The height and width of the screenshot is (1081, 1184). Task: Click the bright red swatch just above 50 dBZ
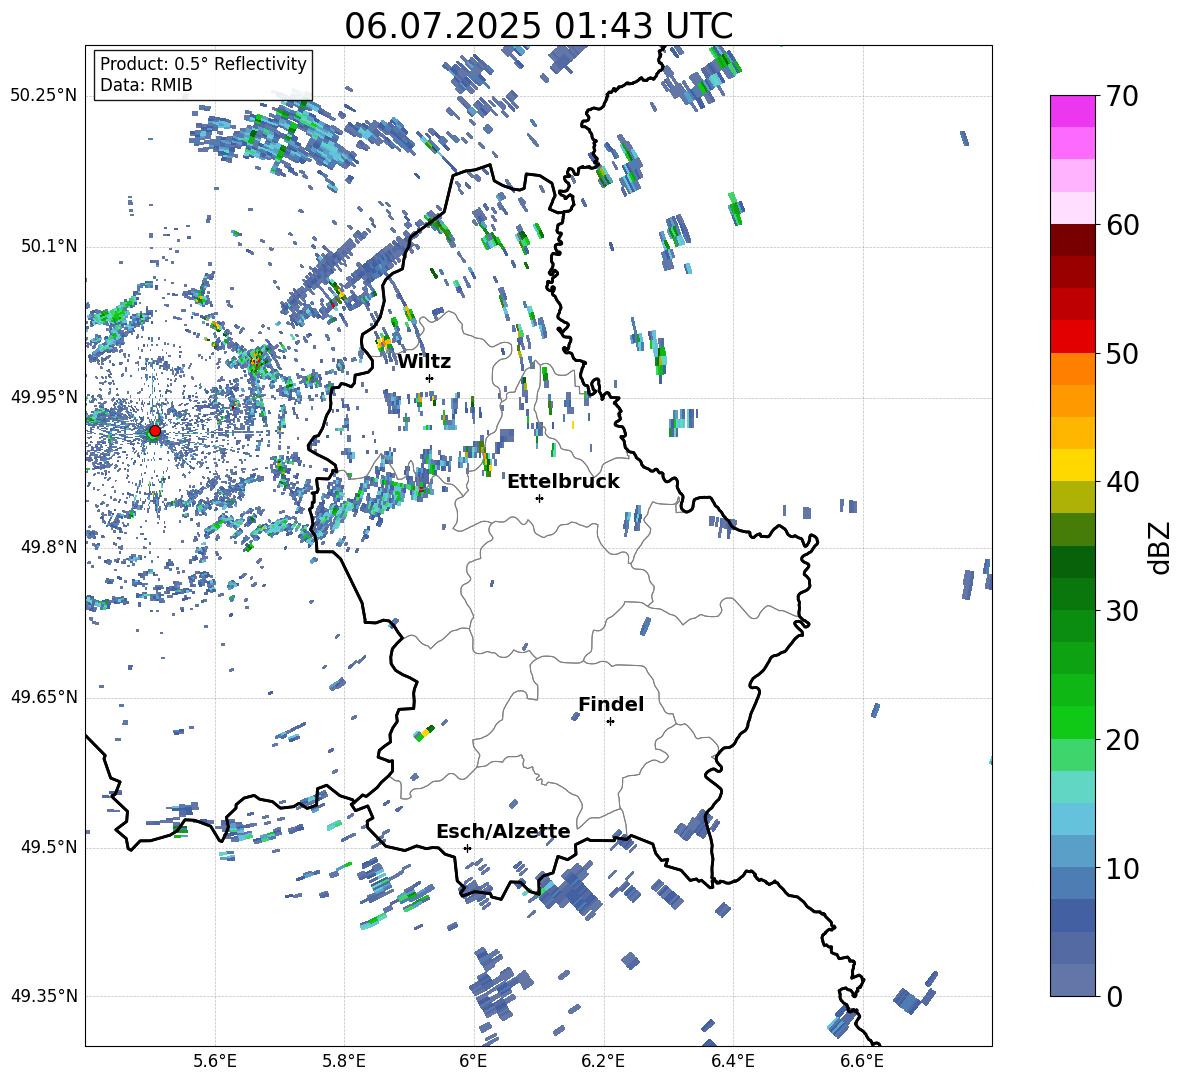click(1073, 337)
